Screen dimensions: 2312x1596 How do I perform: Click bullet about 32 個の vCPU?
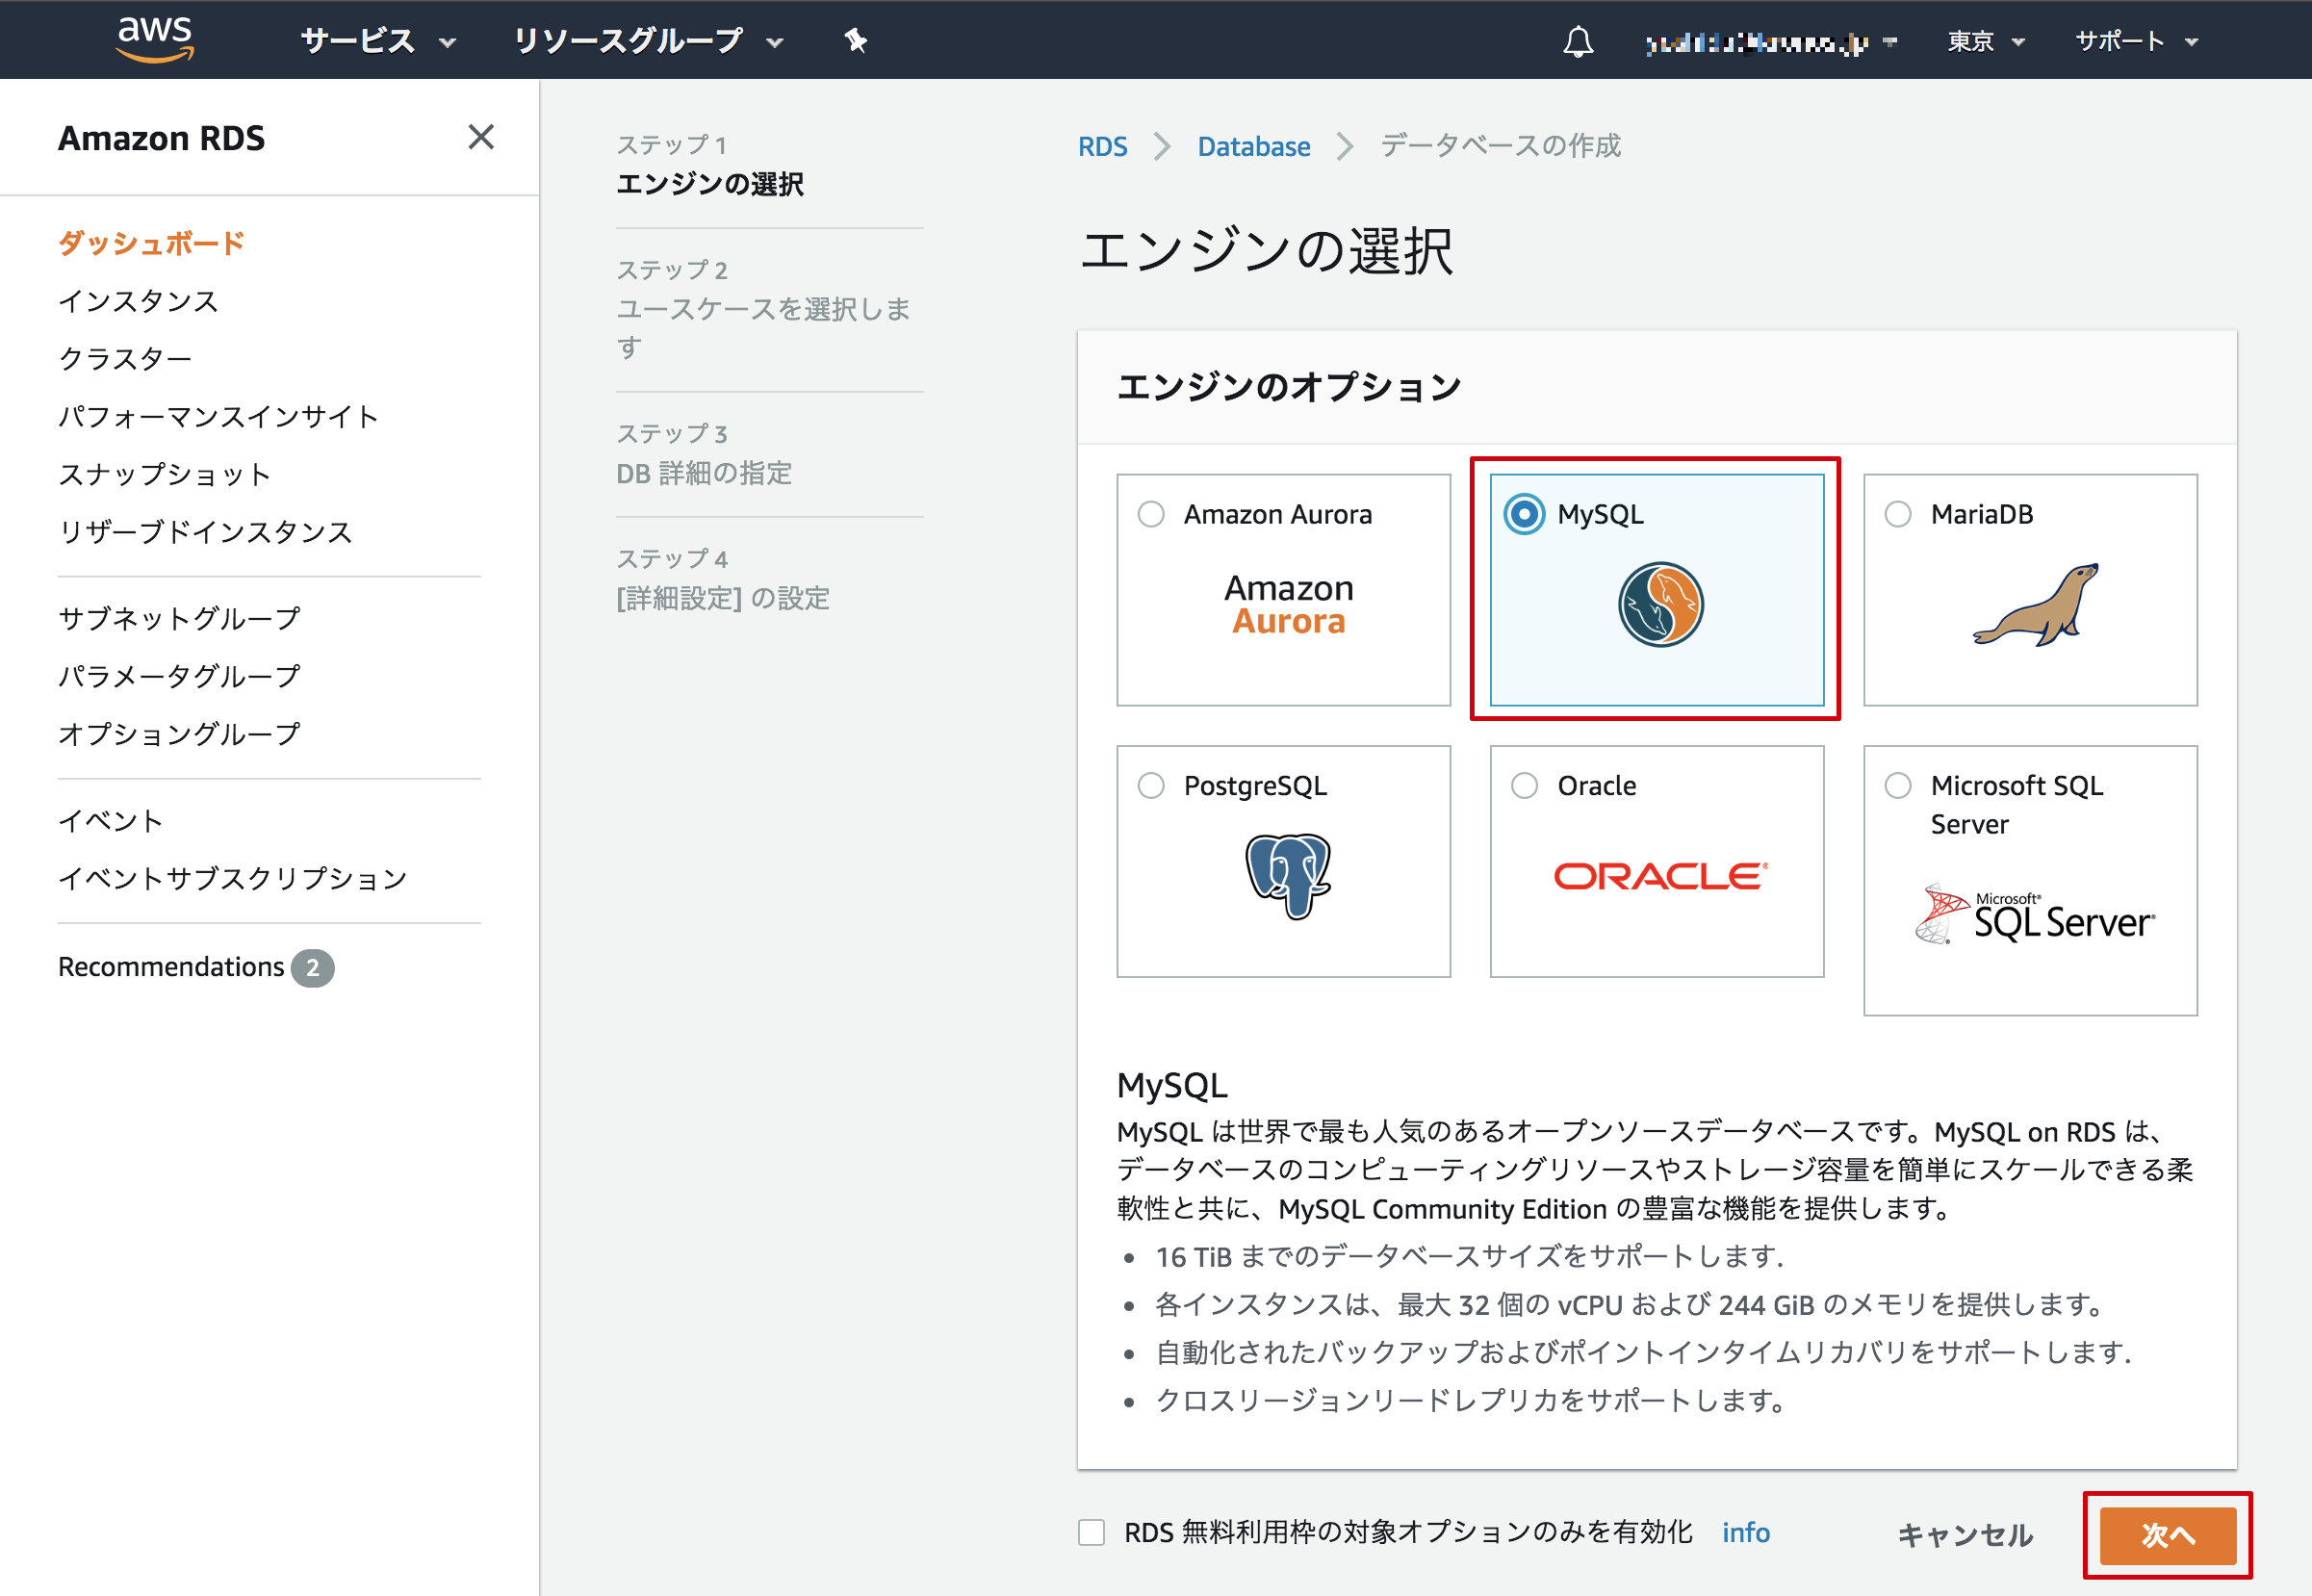pyautogui.click(x=1631, y=1304)
